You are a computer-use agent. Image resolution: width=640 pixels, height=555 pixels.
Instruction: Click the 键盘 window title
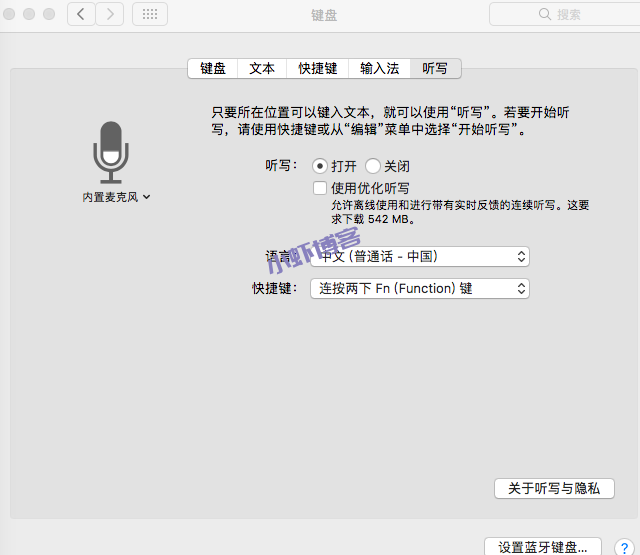click(324, 15)
